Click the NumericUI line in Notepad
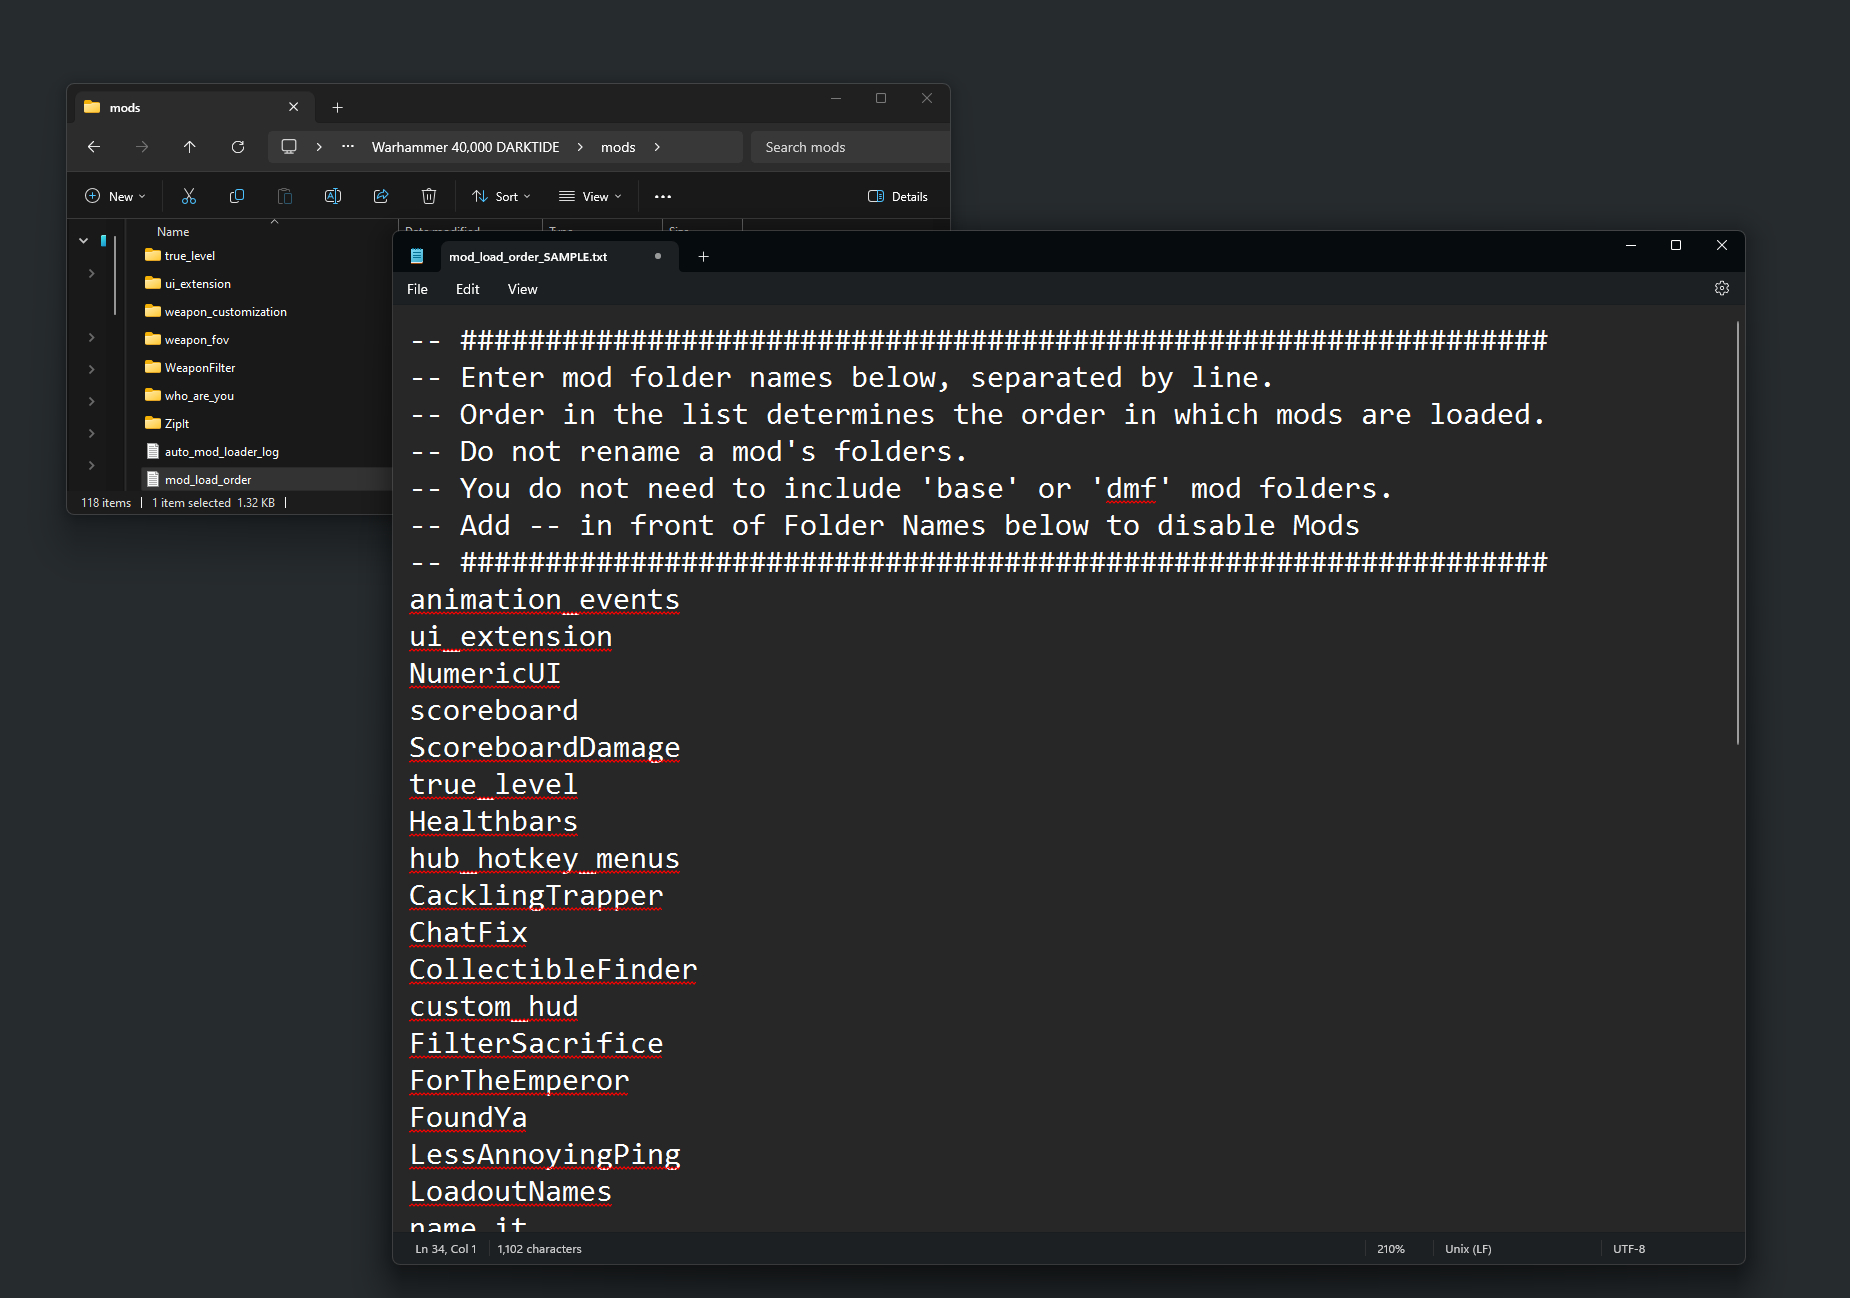The height and width of the screenshot is (1298, 1850). pyautogui.click(x=485, y=674)
